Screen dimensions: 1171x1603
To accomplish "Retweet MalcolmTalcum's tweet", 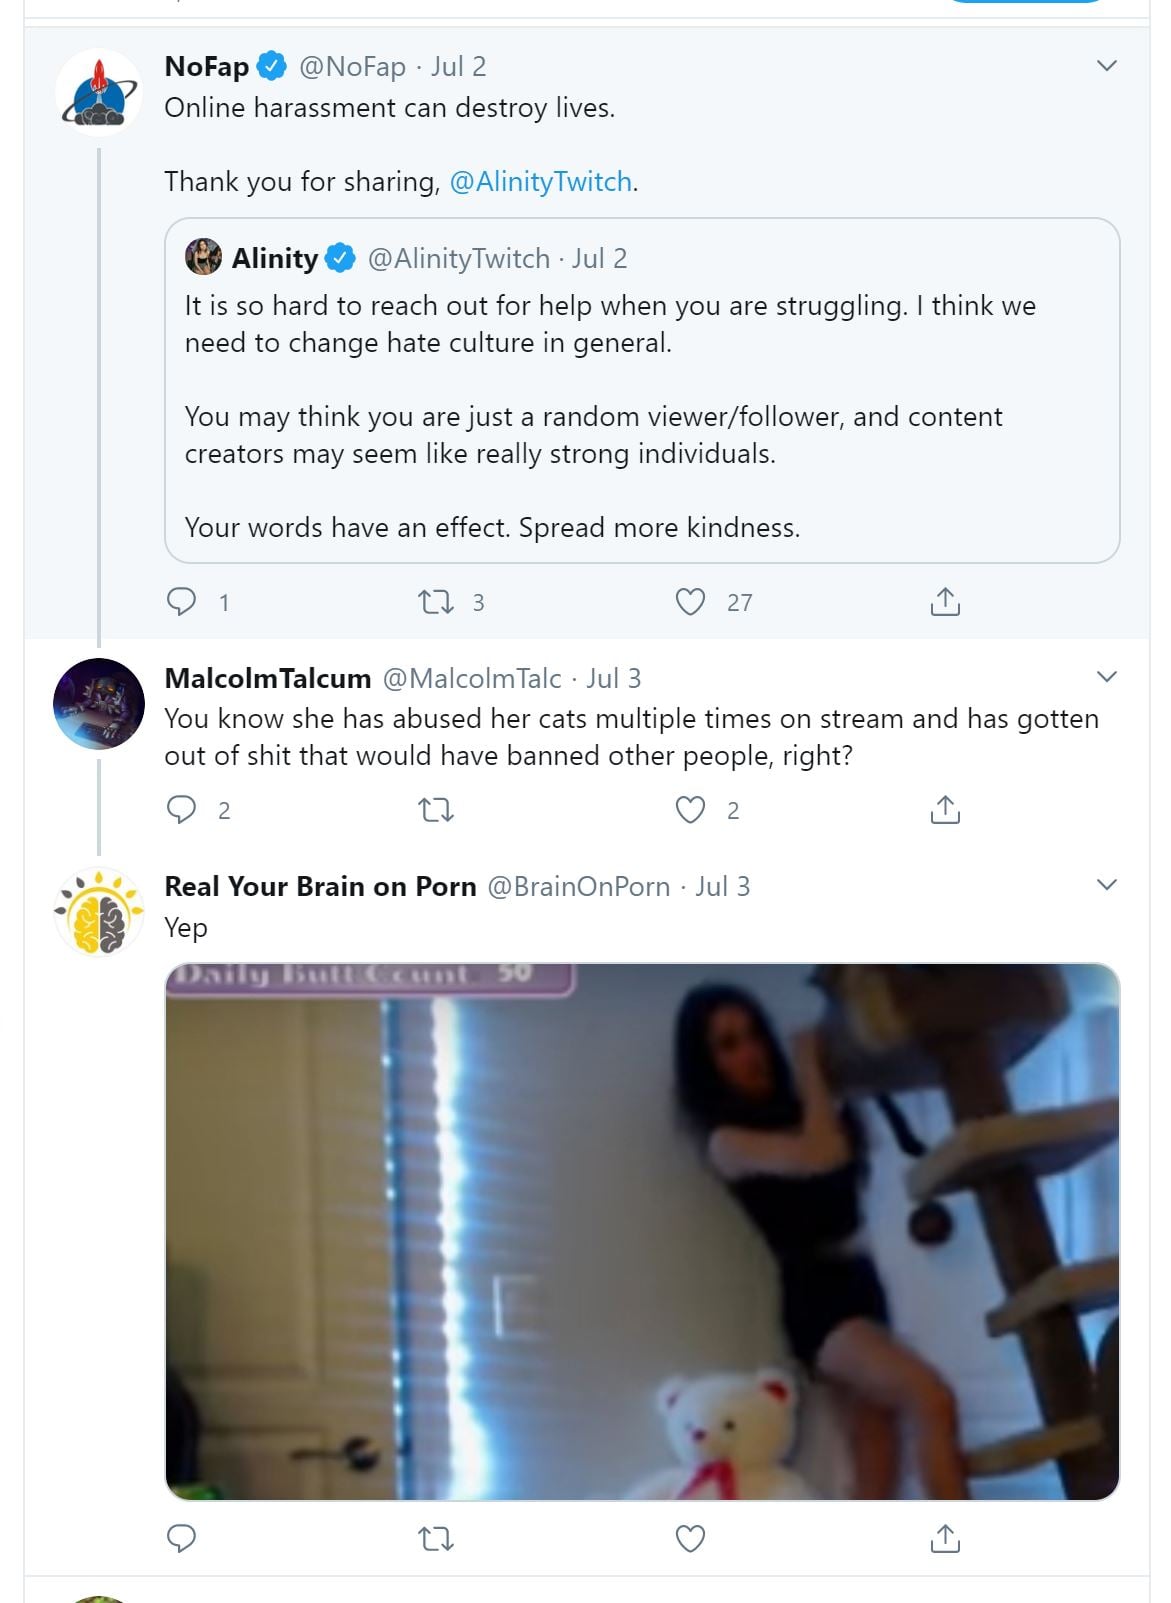I will 435,809.
